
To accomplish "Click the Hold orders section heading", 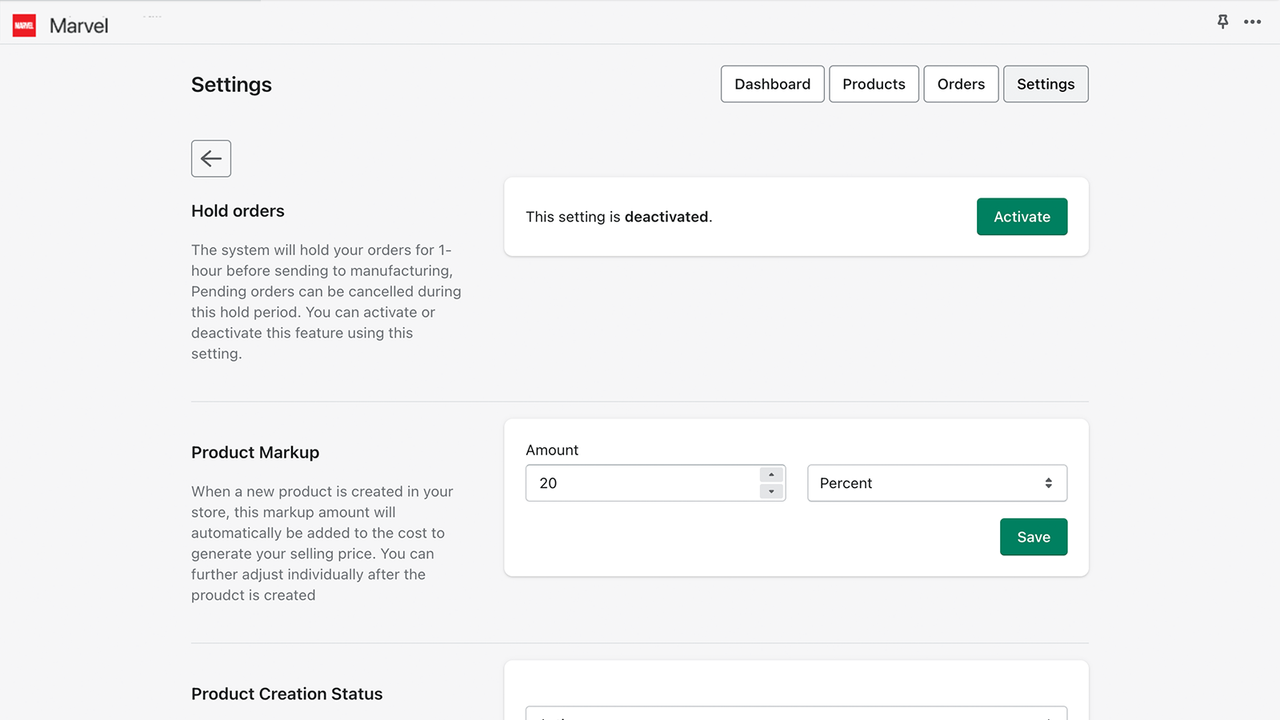I will click(x=238, y=211).
